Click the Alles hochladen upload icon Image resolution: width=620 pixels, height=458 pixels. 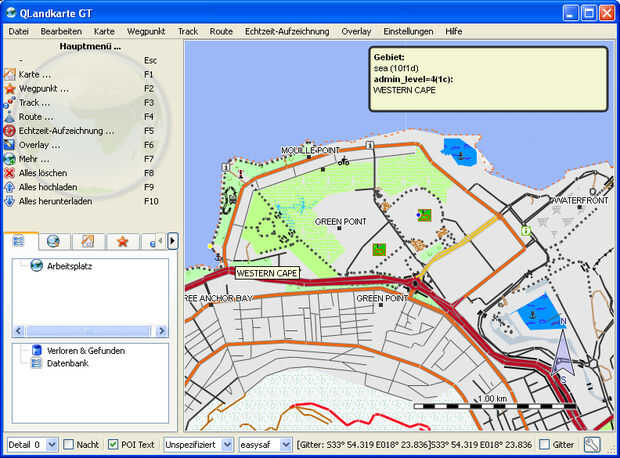pos(9,187)
